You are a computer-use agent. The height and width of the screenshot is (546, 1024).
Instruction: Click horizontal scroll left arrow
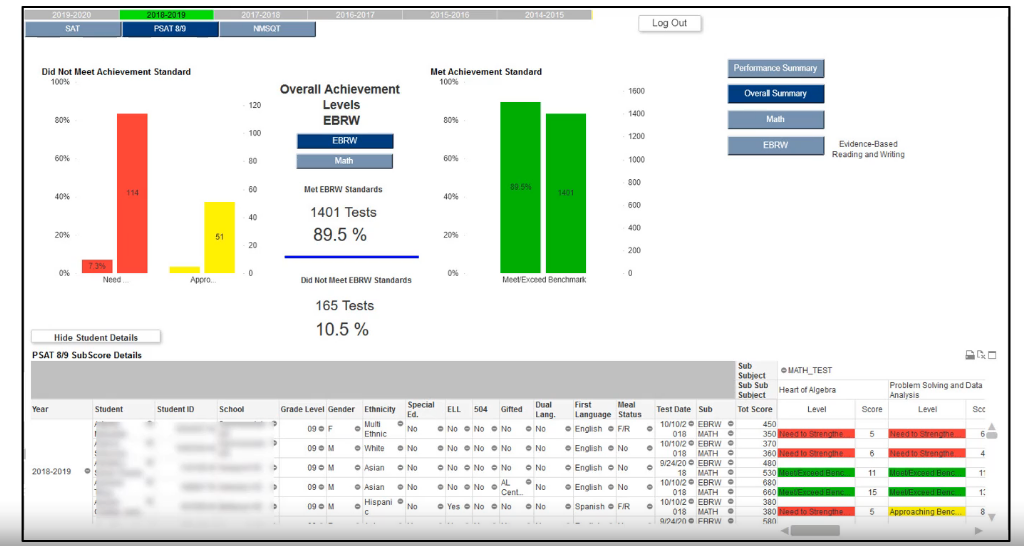pos(784,531)
